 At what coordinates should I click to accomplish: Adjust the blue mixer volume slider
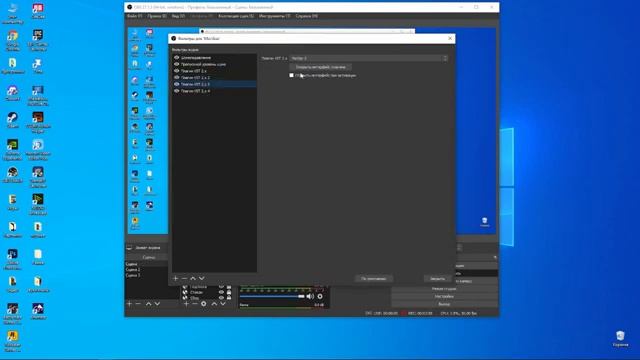(272, 296)
